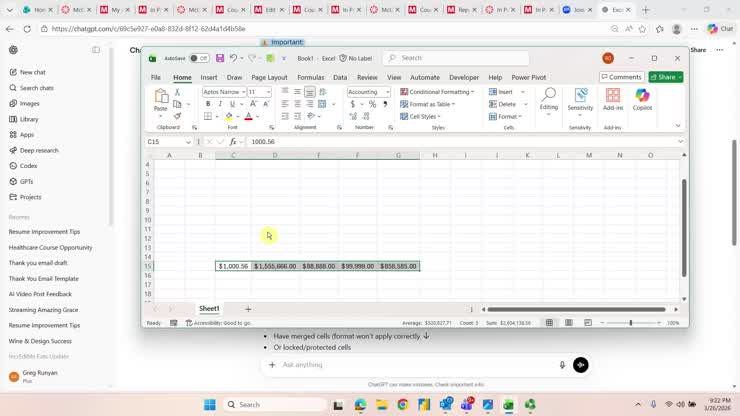This screenshot has width=740, height=416.
Task: Toggle bold formatting
Action: coord(208,104)
